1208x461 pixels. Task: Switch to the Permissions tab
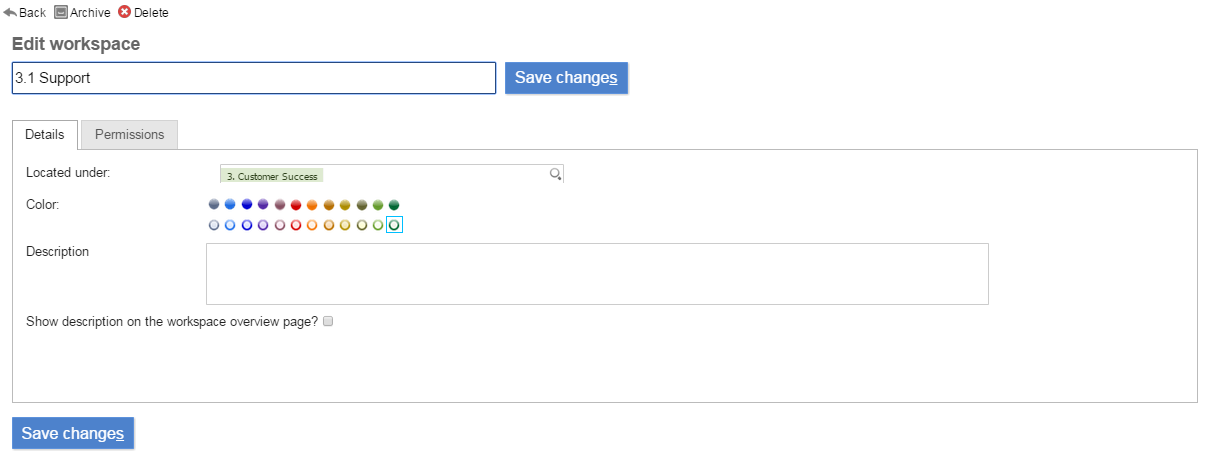(129, 134)
